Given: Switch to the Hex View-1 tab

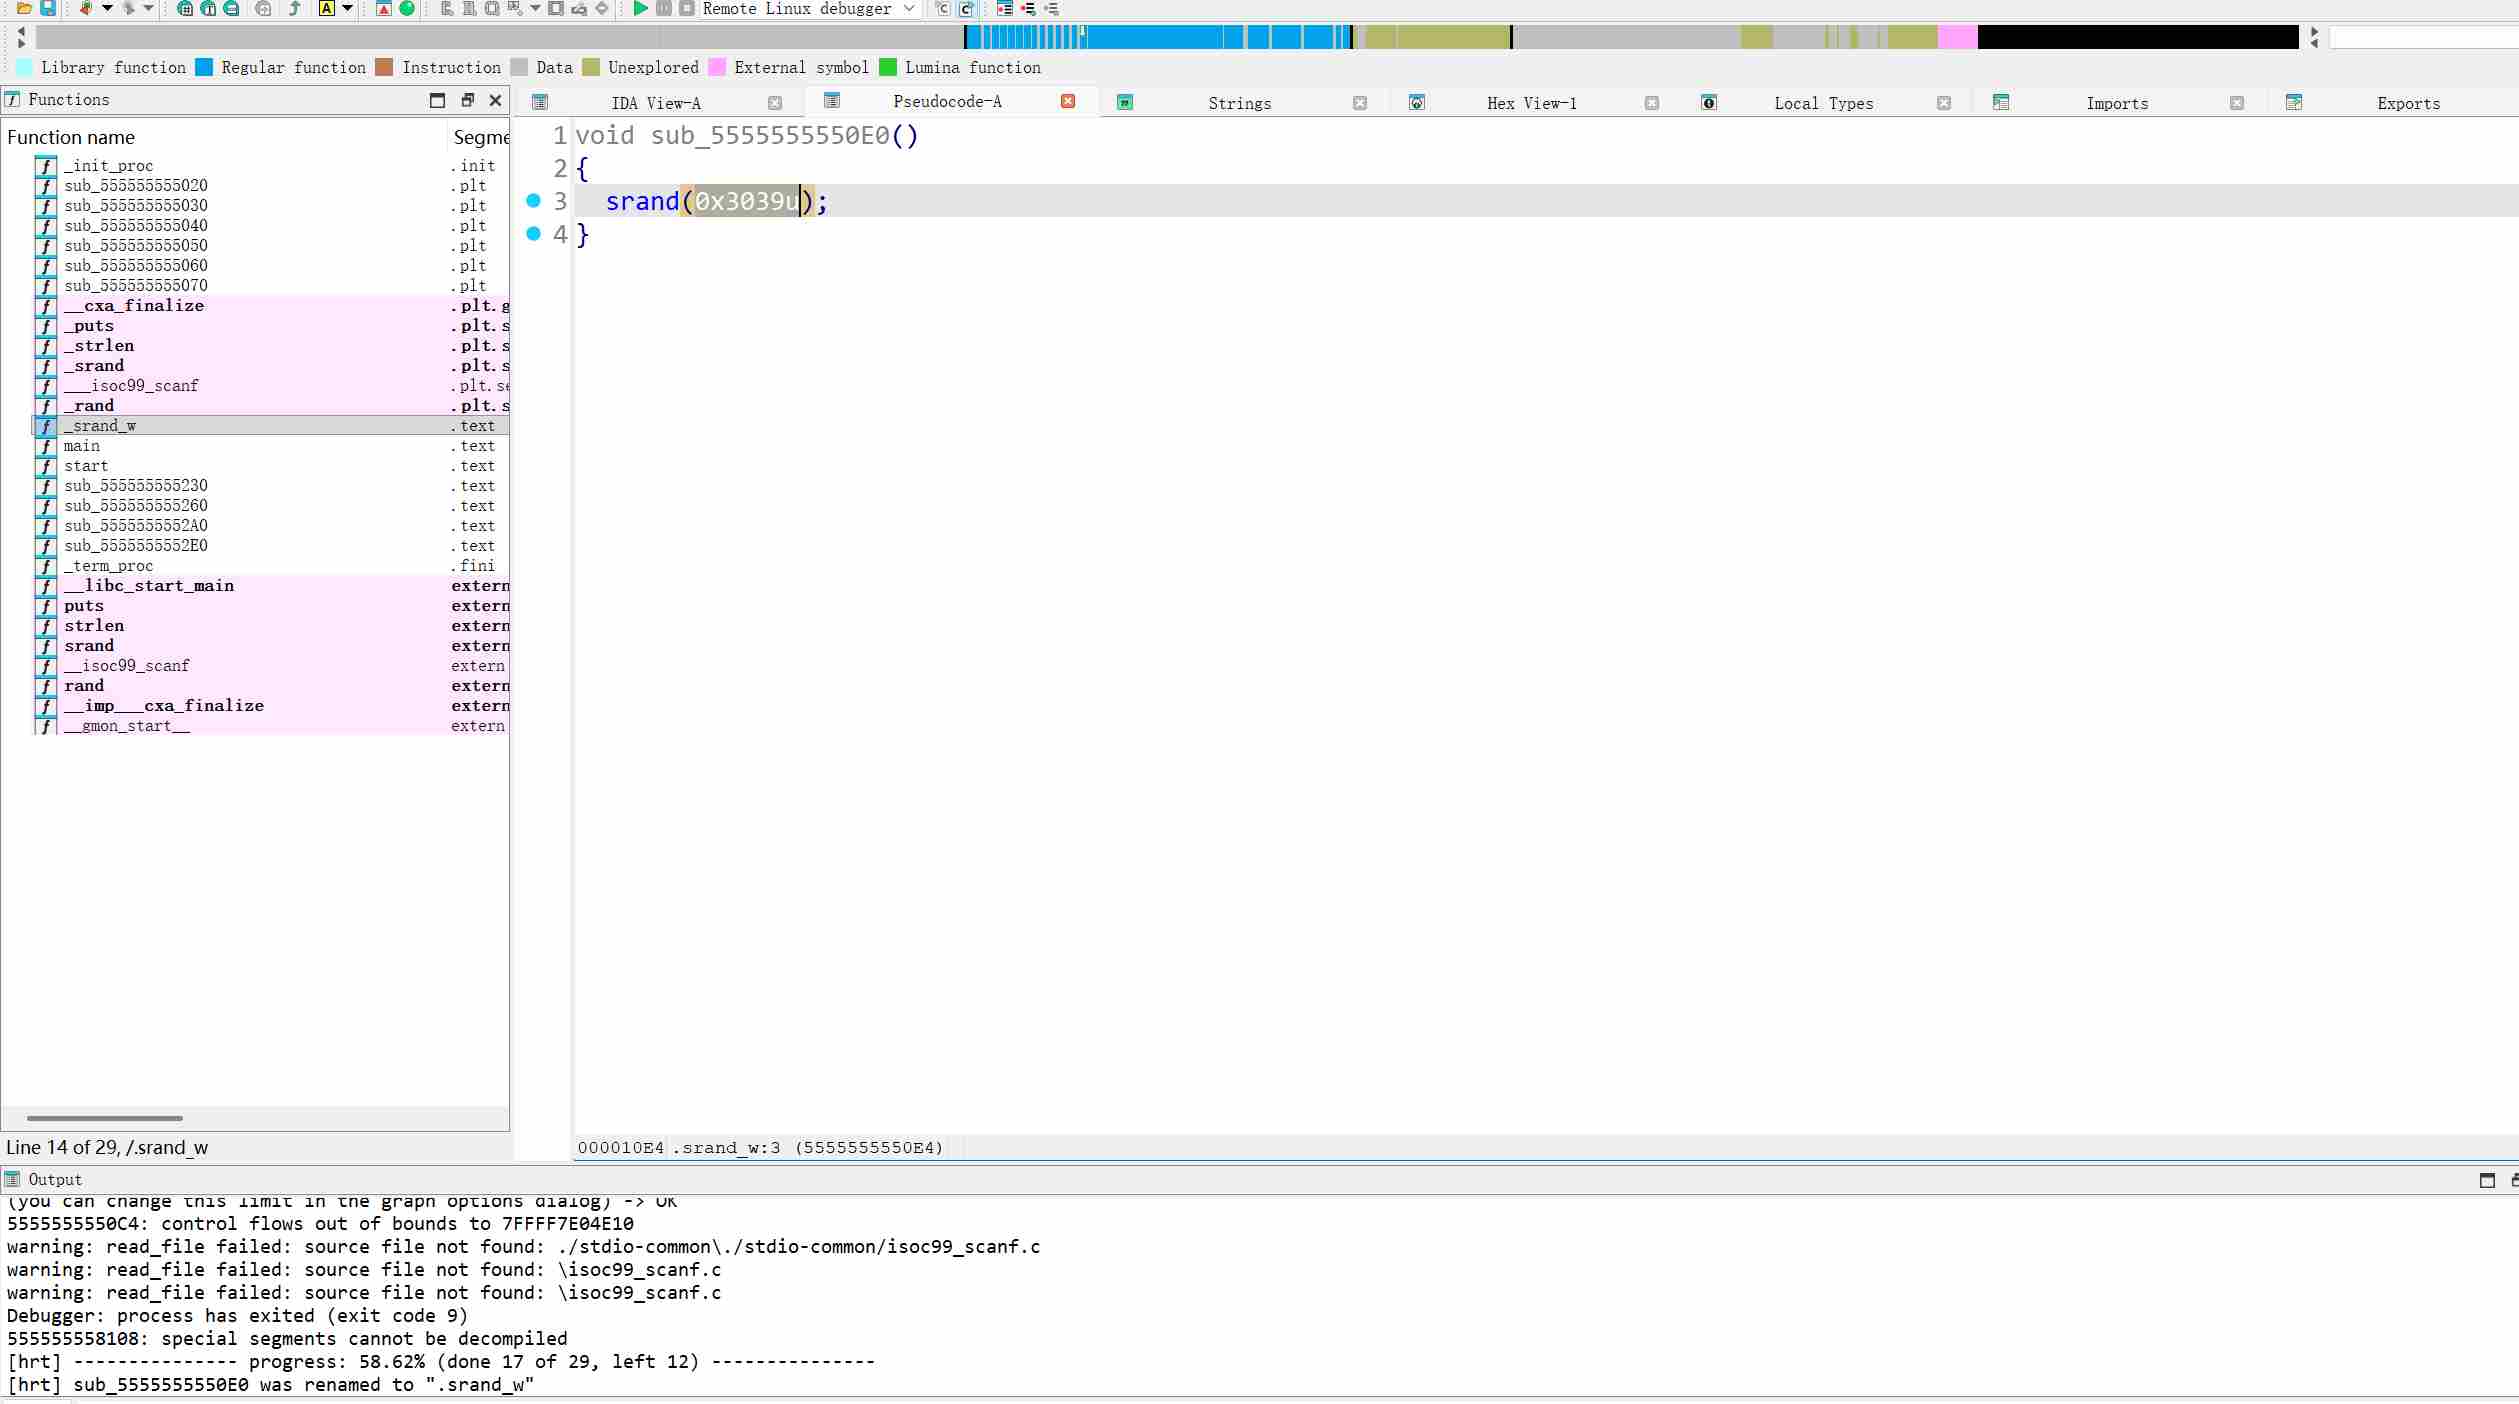Looking at the screenshot, I should click(x=1530, y=103).
